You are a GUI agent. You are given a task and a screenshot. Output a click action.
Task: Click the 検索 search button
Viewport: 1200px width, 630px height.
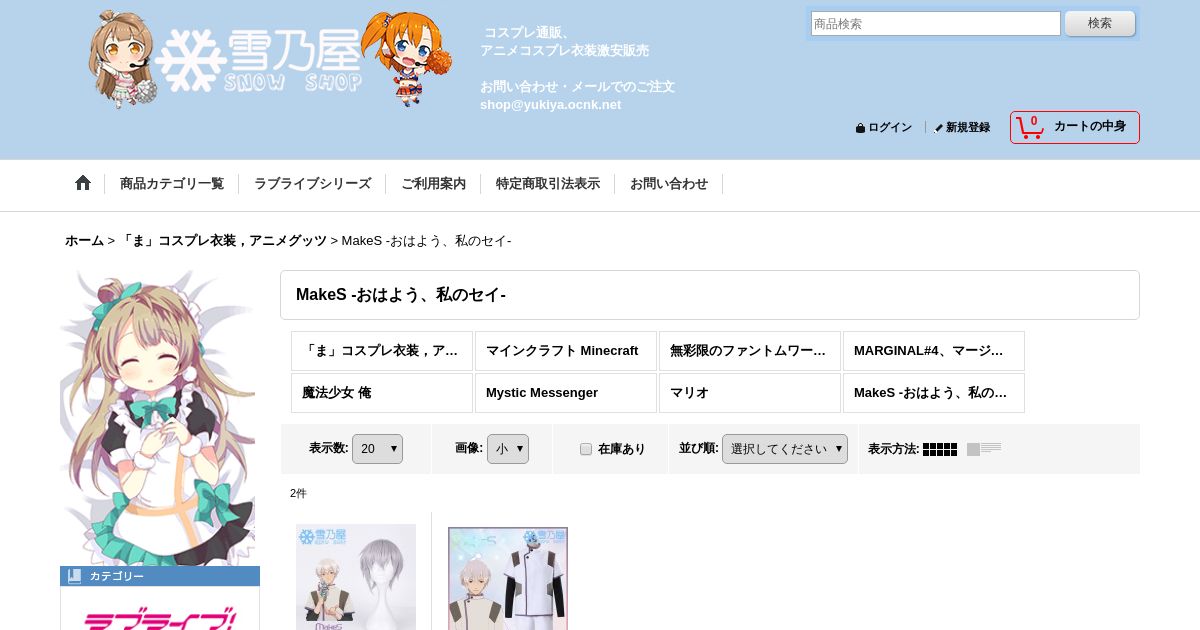[1100, 23]
